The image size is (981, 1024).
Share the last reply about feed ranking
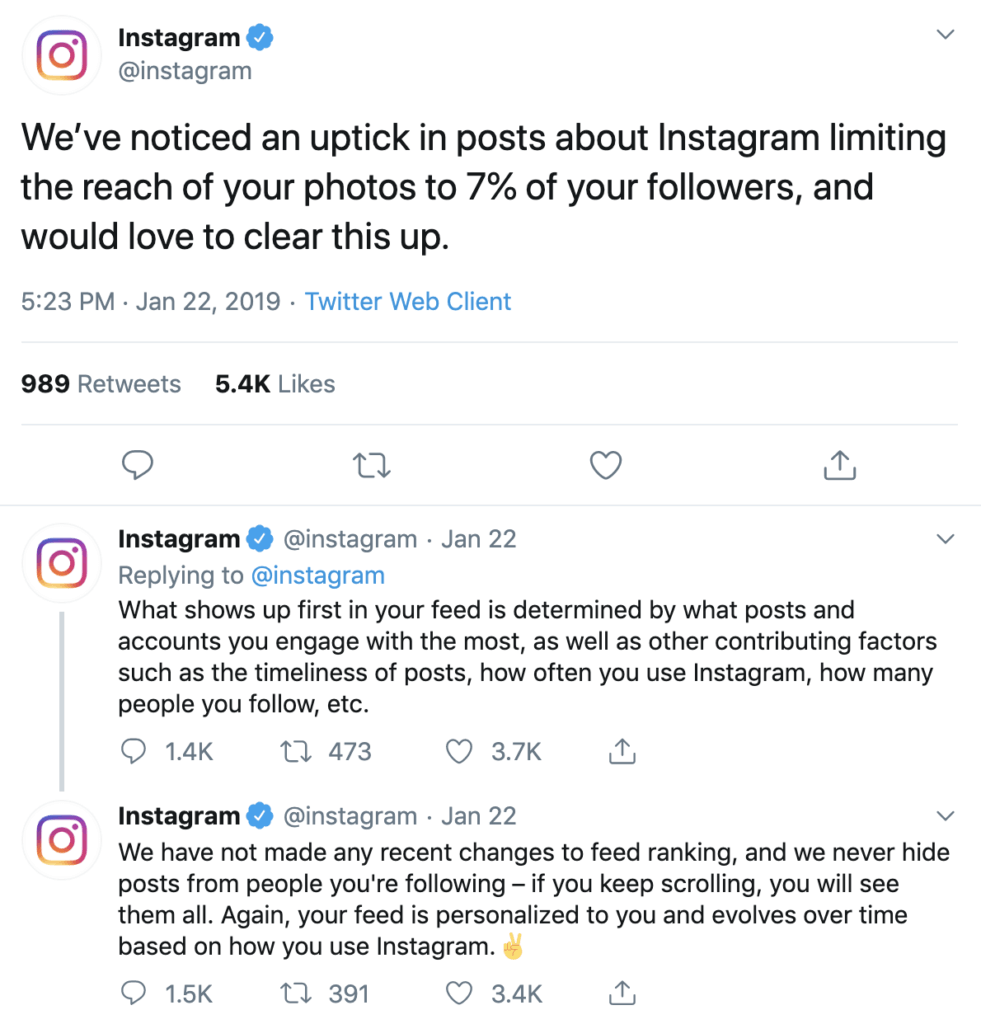pyautogui.click(x=621, y=993)
